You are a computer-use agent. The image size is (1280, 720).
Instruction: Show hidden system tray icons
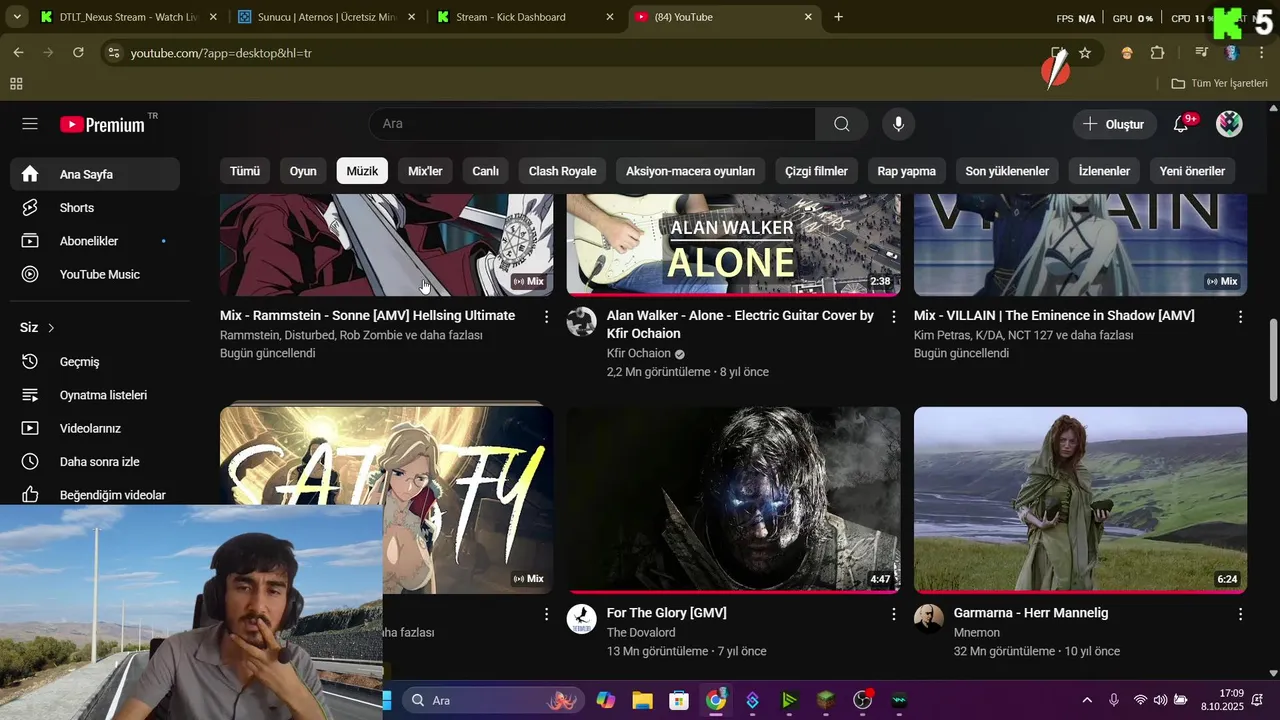coord(1087,700)
